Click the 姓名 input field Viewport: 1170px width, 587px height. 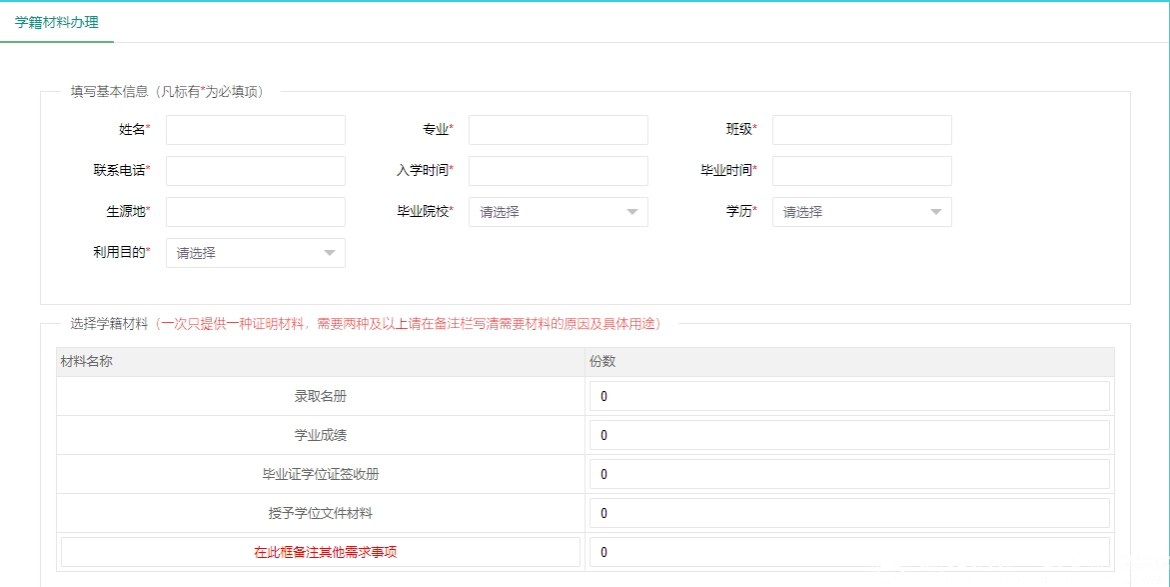pos(255,130)
